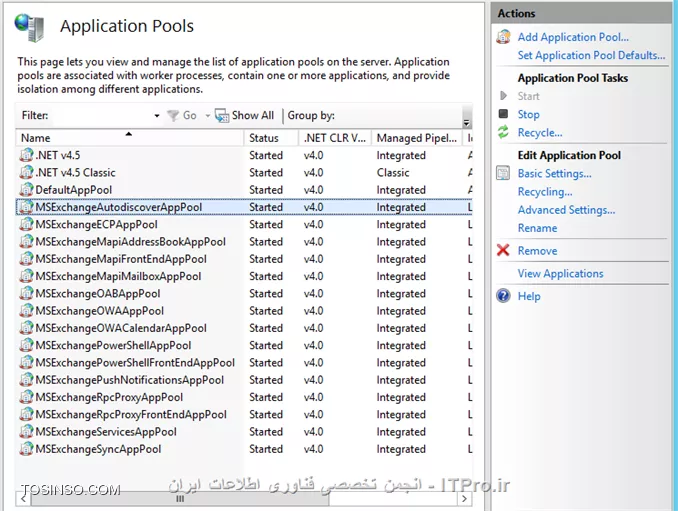The image size is (678, 511).
Task: Click the Add Application Pool icon
Action: coord(503,37)
